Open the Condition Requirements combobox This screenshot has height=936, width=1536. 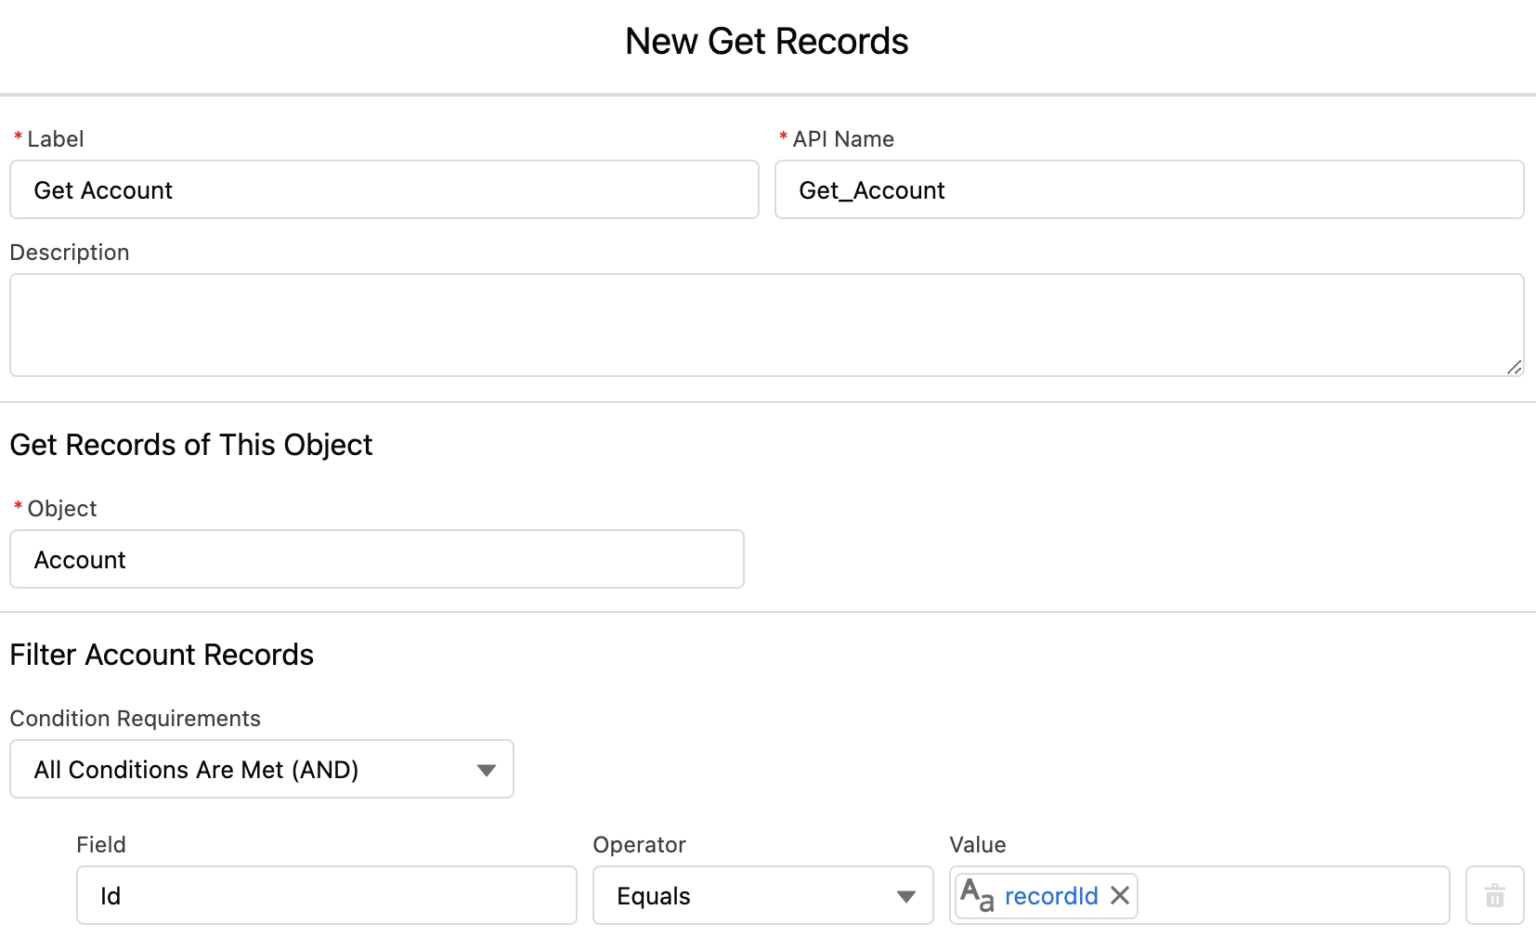pos(260,769)
